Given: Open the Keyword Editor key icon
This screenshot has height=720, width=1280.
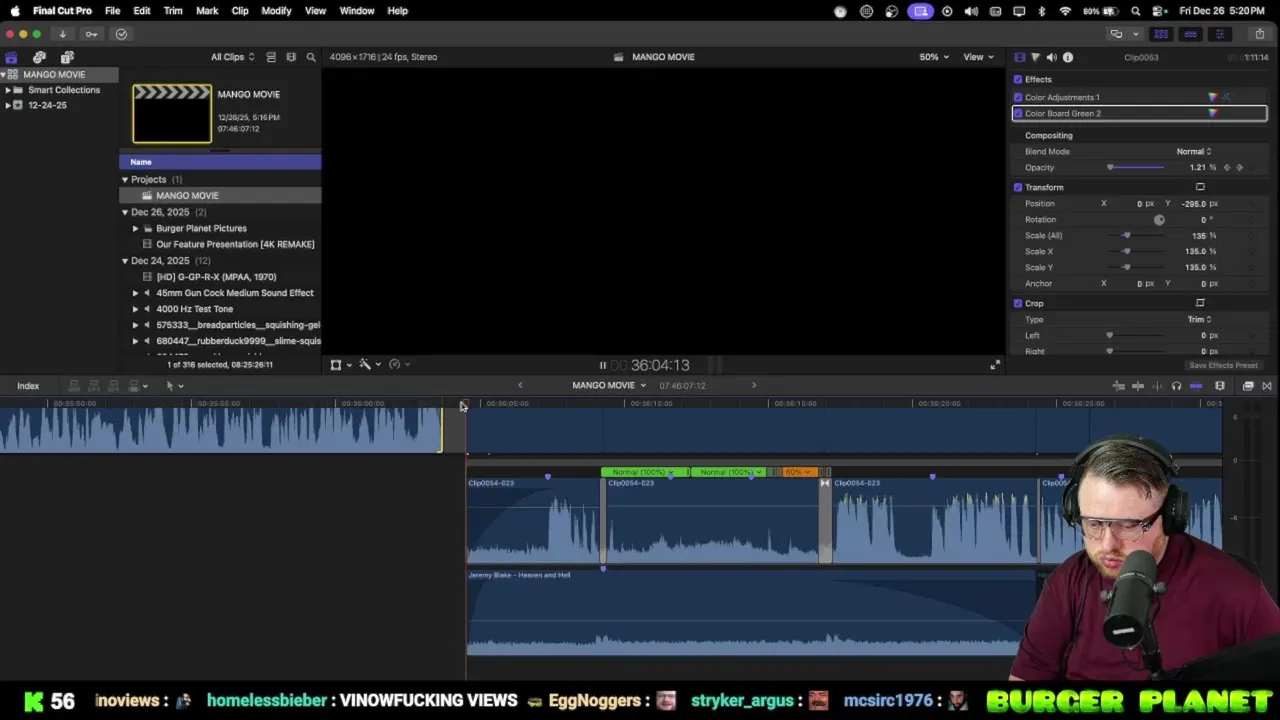Looking at the screenshot, I should [x=91, y=34].
